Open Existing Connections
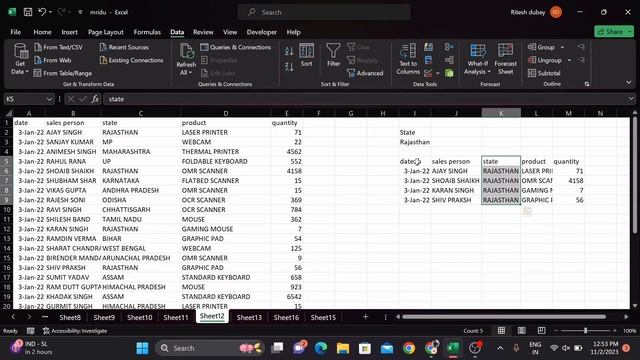This screenshot has height=360, width=640. point(131,60)
